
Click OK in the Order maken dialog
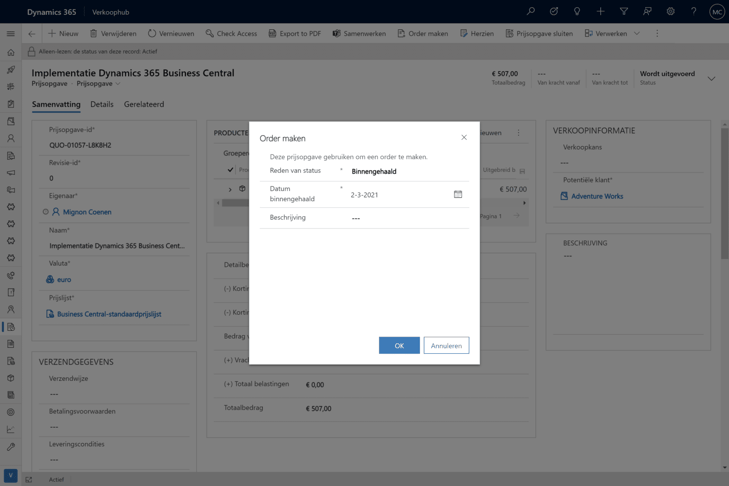point(399,346)
